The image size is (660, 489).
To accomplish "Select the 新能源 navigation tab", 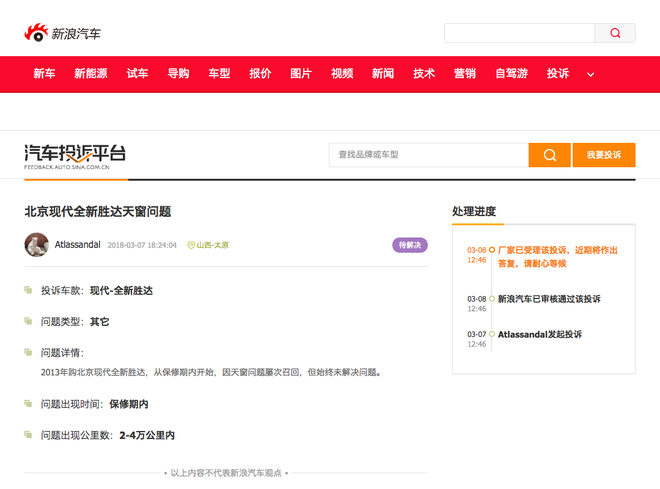I will (x=91, y=74).
